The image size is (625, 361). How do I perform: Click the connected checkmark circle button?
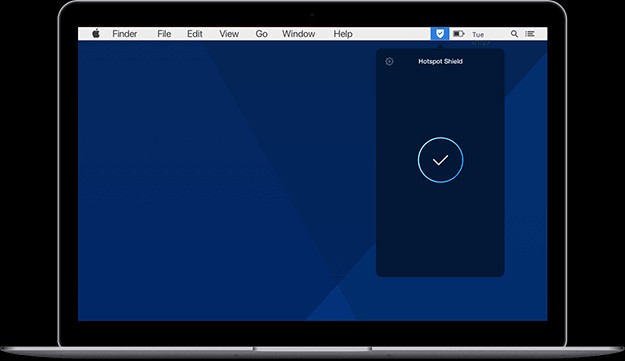pos(440,160)
